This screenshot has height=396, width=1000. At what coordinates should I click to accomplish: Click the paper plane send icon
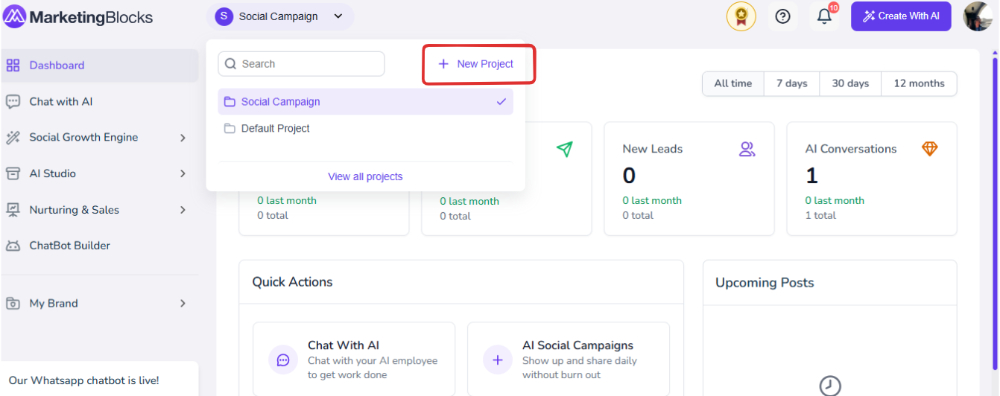click(x=564, y=149)
